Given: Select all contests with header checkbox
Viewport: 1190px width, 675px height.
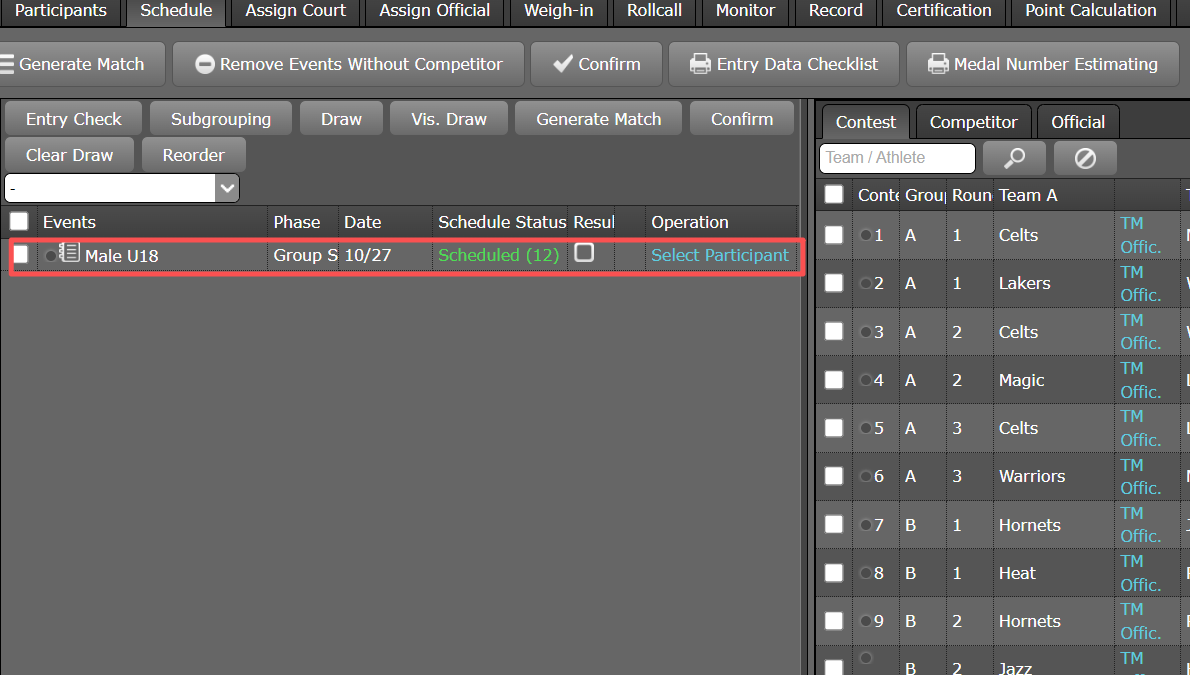Looking at the screenshot, I should (834, 195).
